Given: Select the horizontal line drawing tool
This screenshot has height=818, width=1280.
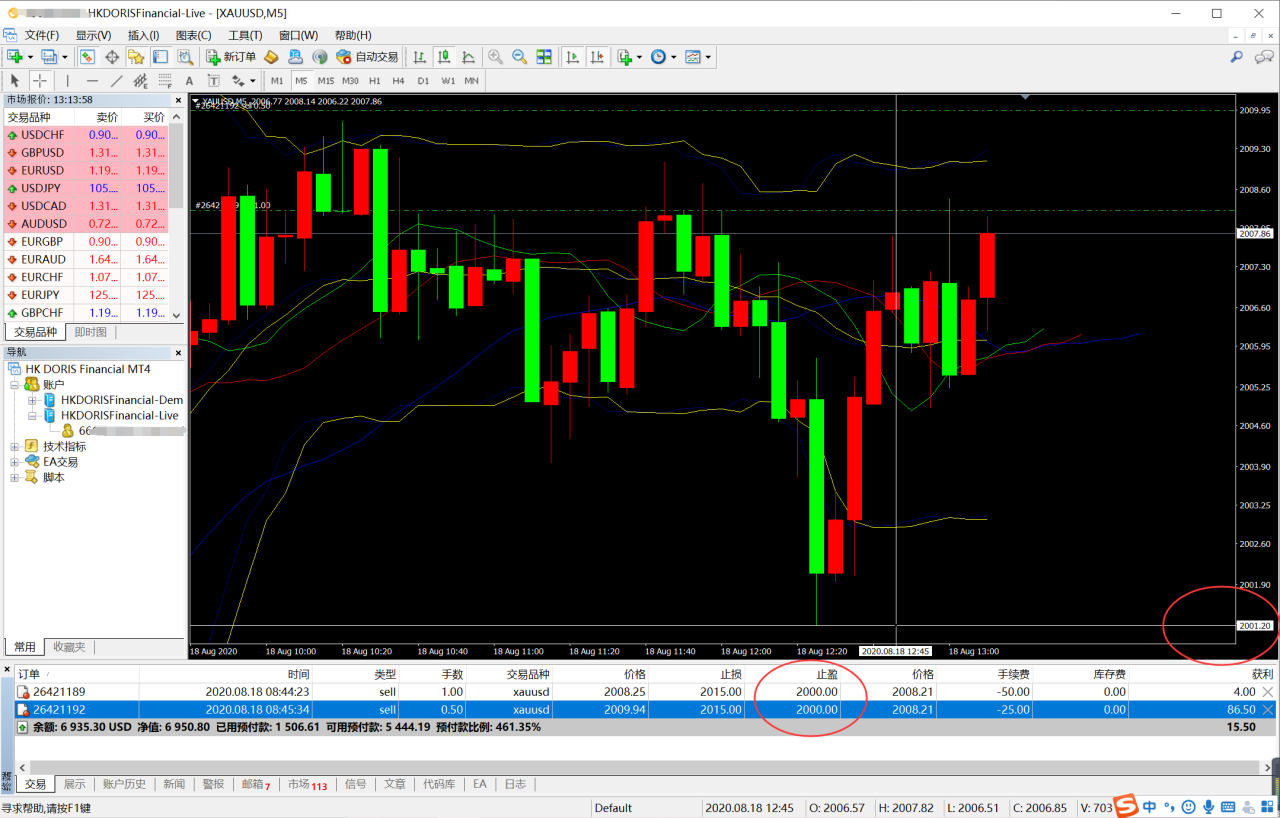Looking at the screenshot, I should point(92,80).
